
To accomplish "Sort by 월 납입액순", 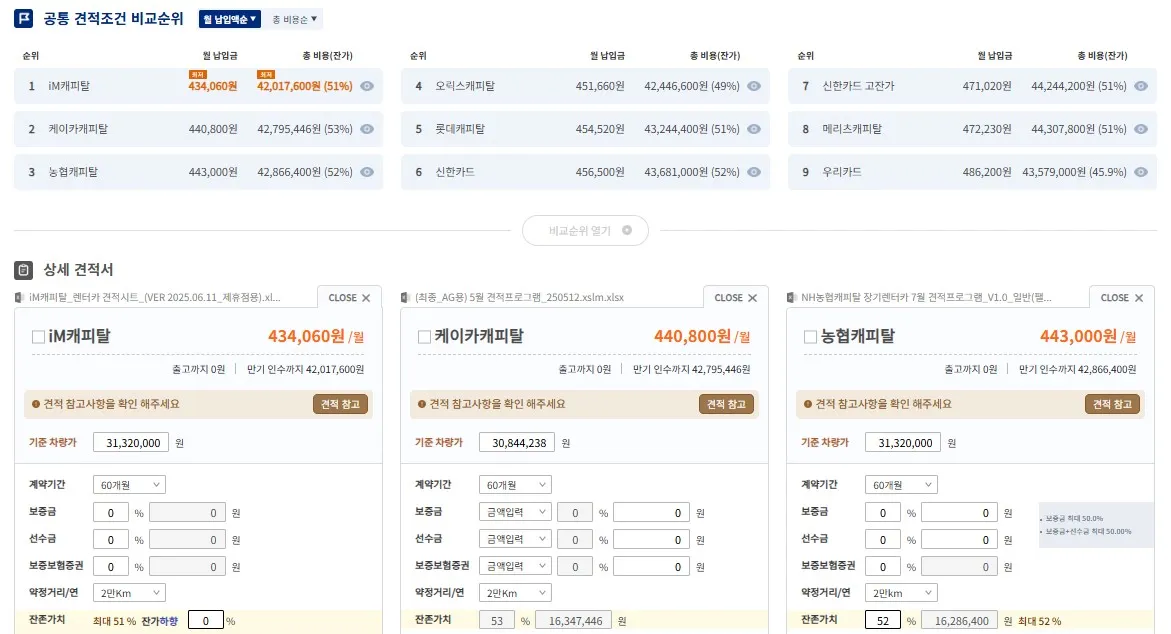I will pyautogui.click(x=229, y=19).
